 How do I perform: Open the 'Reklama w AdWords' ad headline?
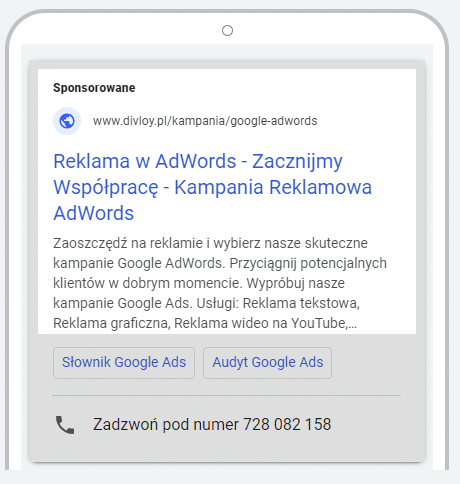click(x=212, y=187)
